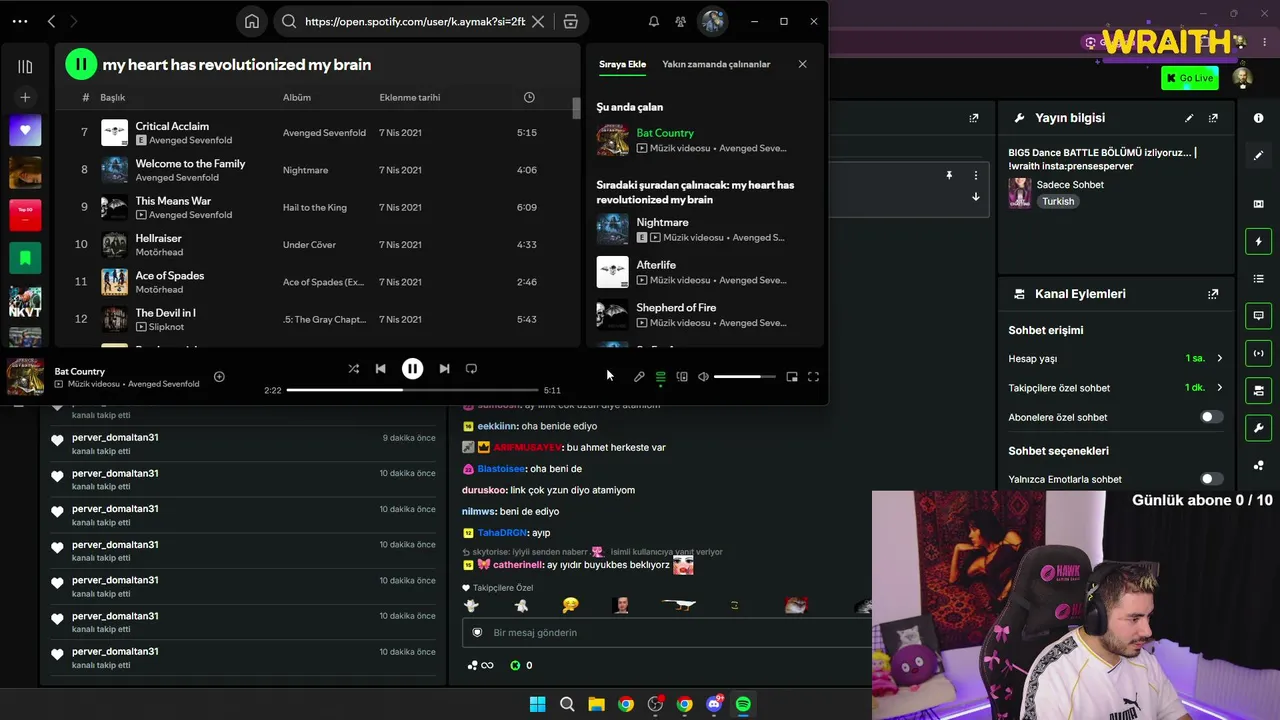
Task: Toggle repeat mode
Action: coord(471,368)
